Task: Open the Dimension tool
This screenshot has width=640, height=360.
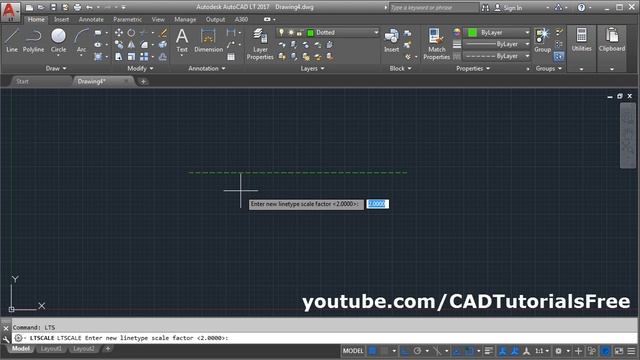Action: click(x=208, y=41)
